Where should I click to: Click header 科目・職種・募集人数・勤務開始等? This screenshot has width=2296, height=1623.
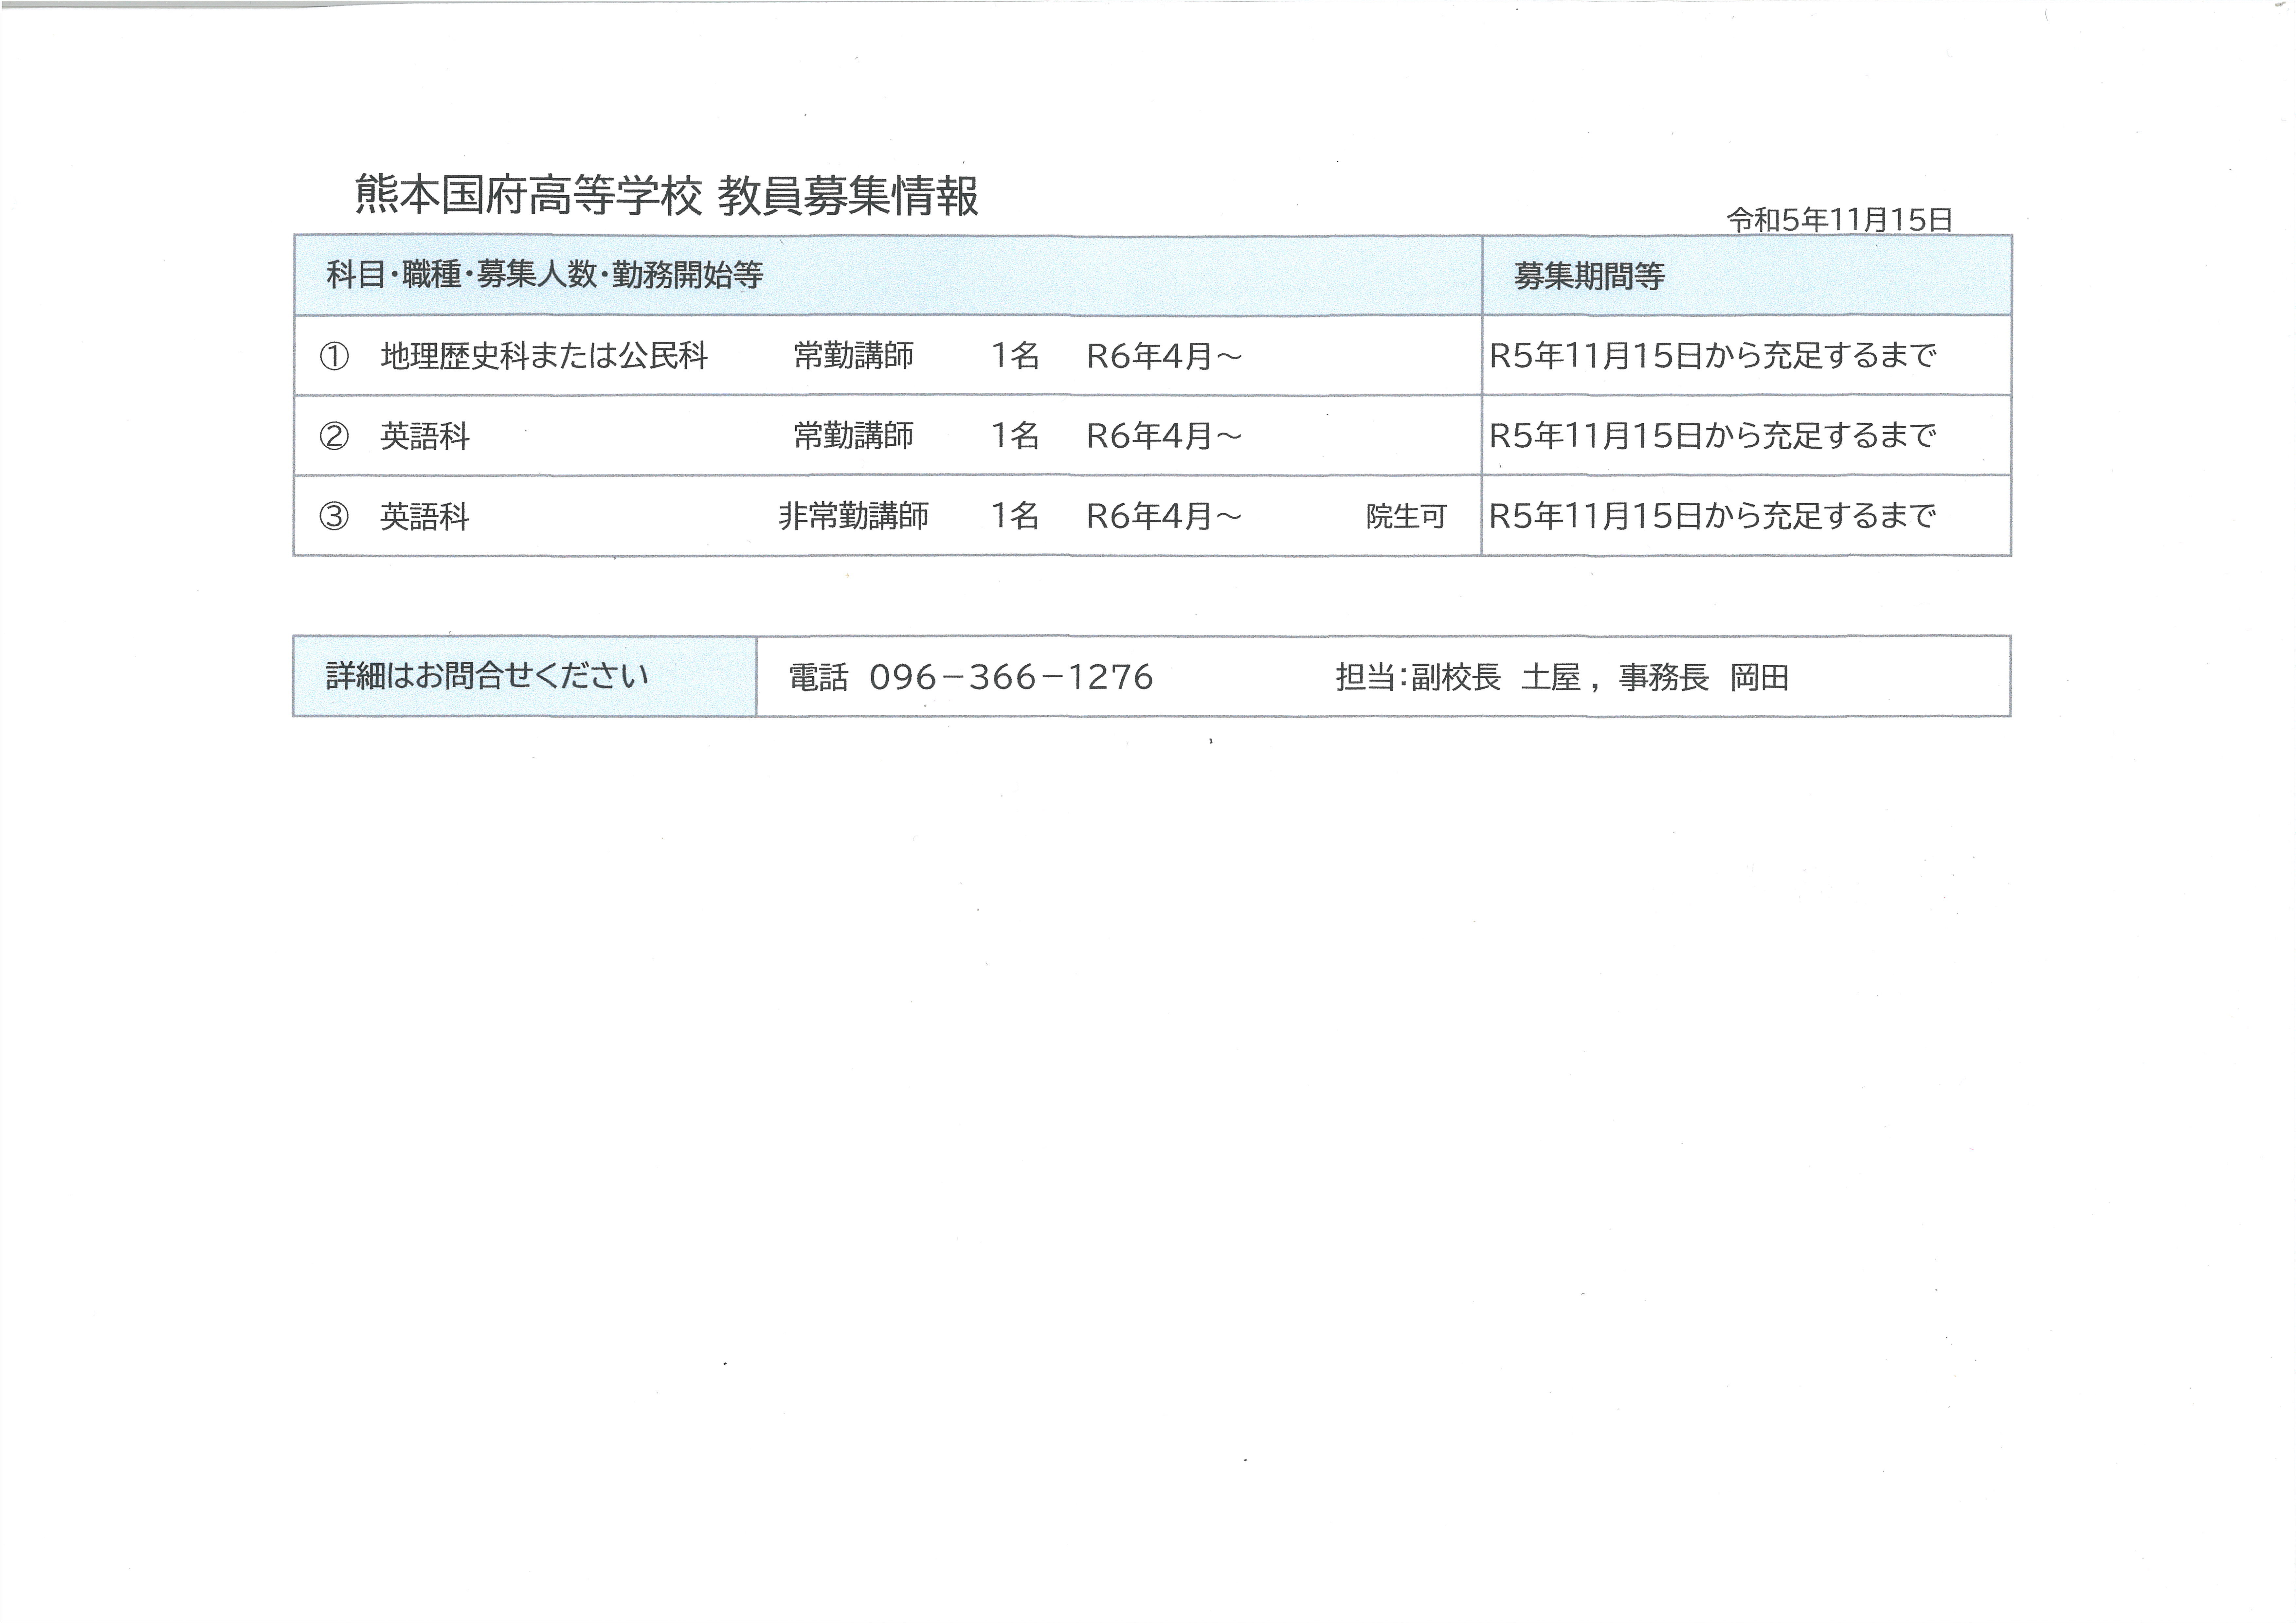(545, 275)
